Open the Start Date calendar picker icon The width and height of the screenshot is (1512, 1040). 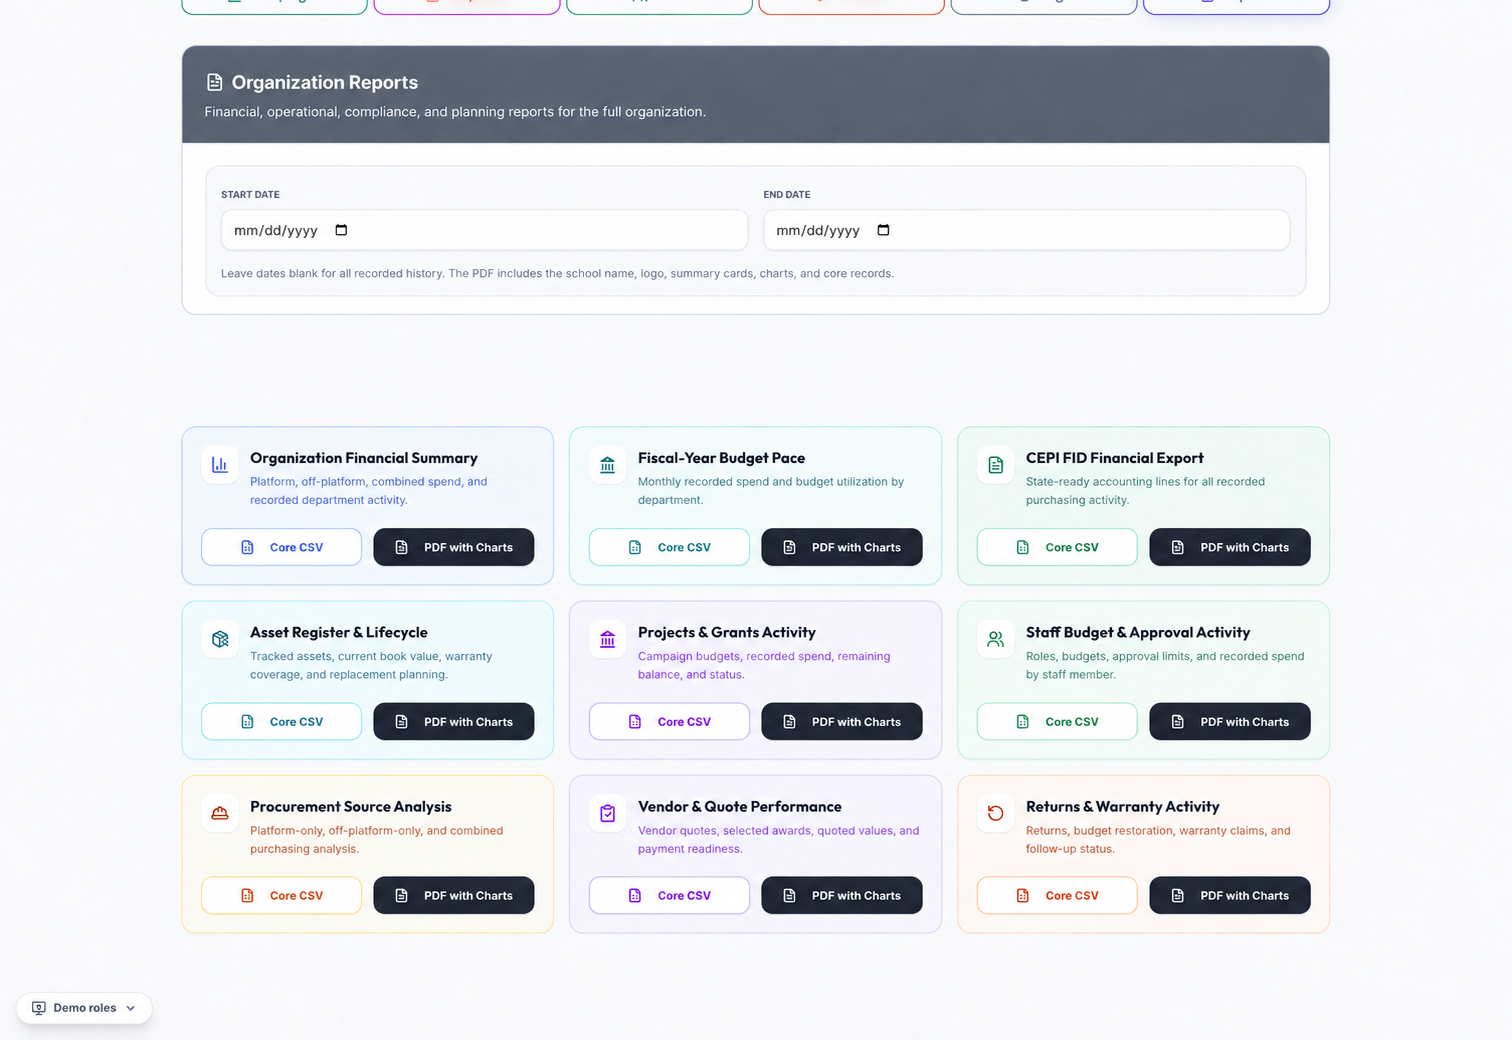[x=341, y=230]
